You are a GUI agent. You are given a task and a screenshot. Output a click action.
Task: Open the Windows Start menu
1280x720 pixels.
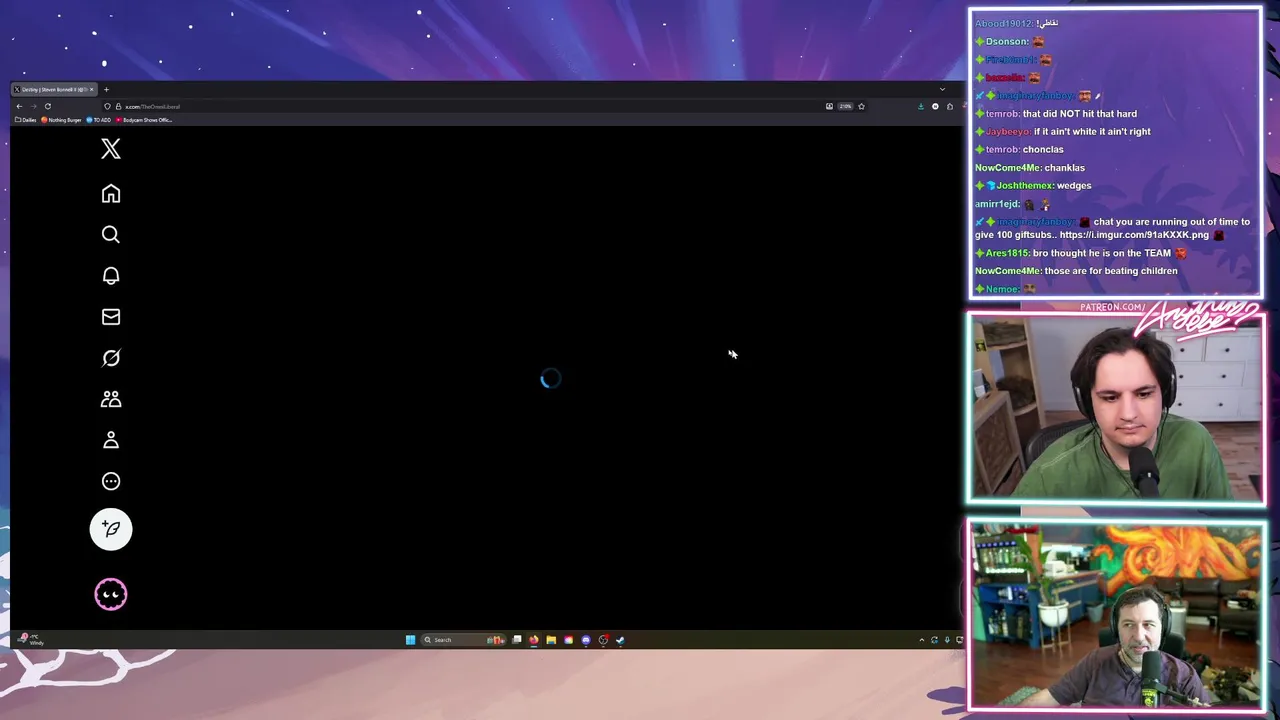[x=410, y=640]
